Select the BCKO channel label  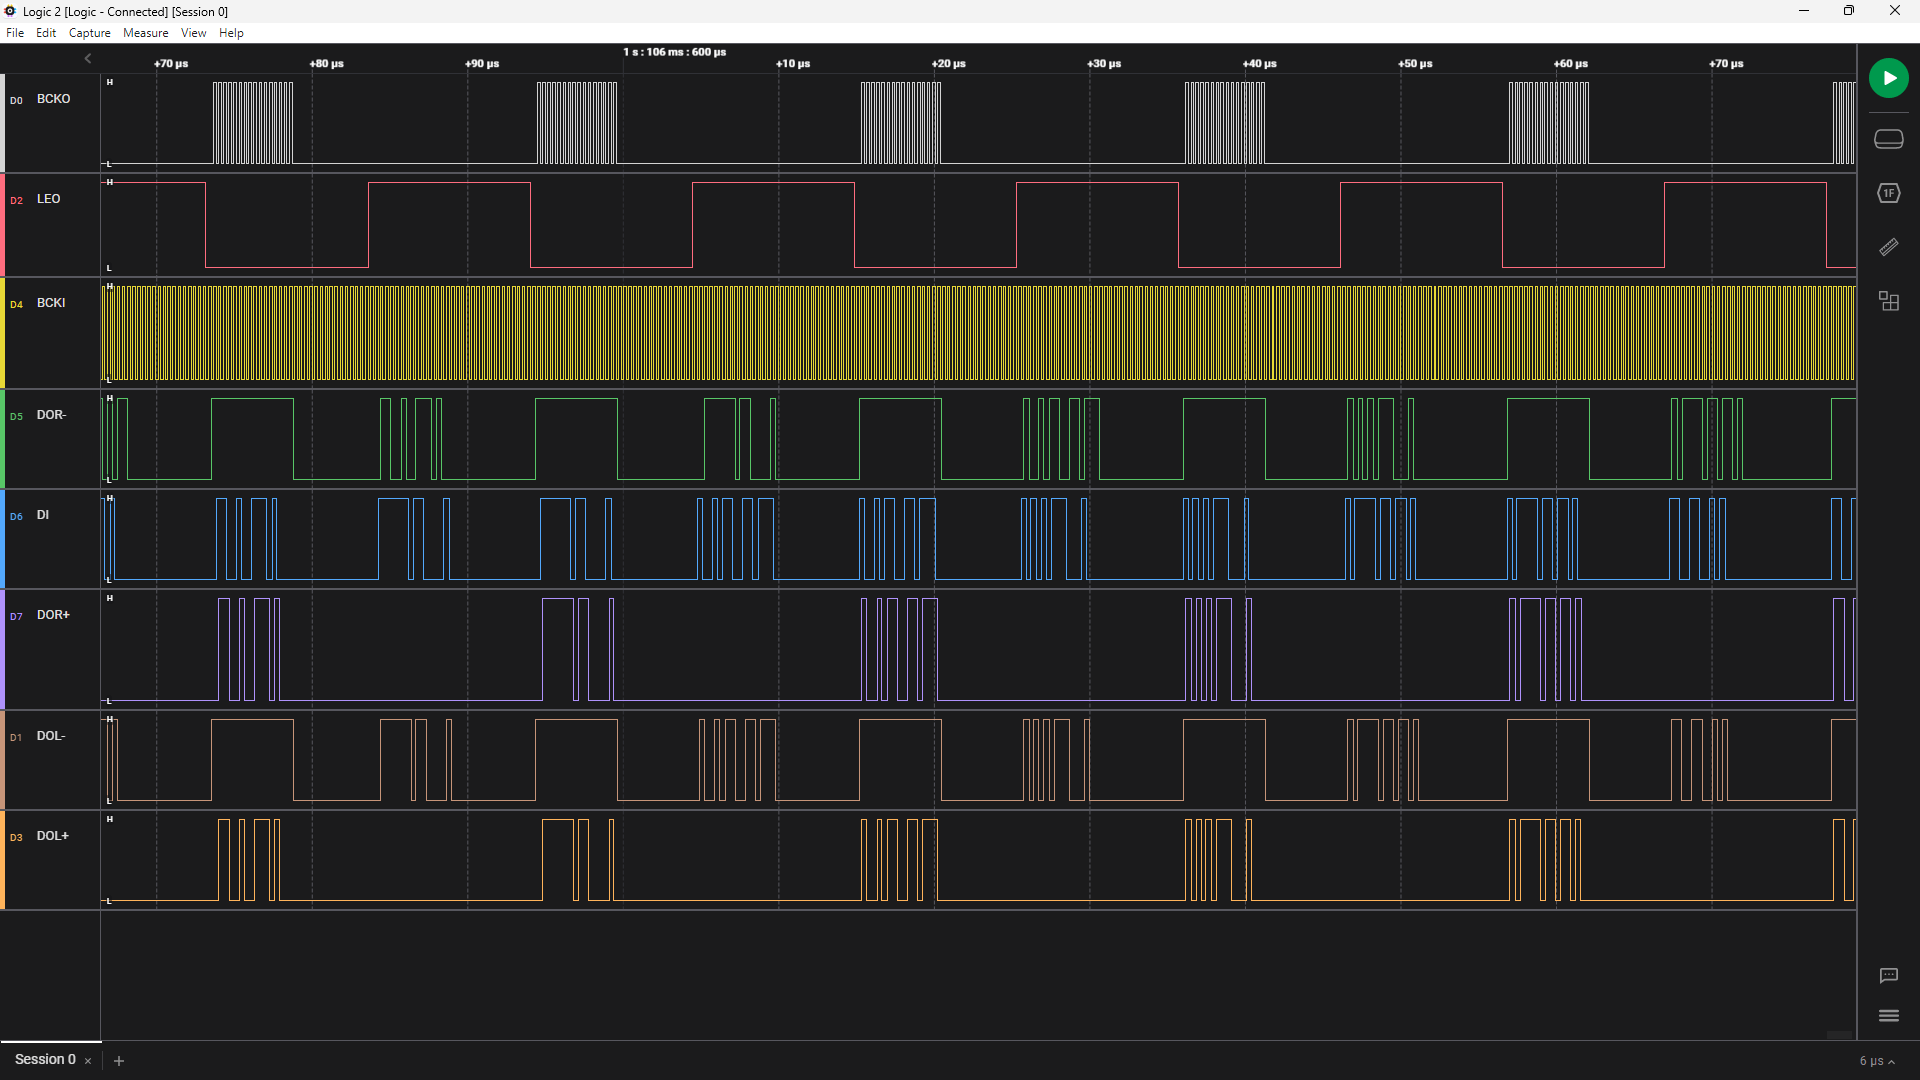54,99
